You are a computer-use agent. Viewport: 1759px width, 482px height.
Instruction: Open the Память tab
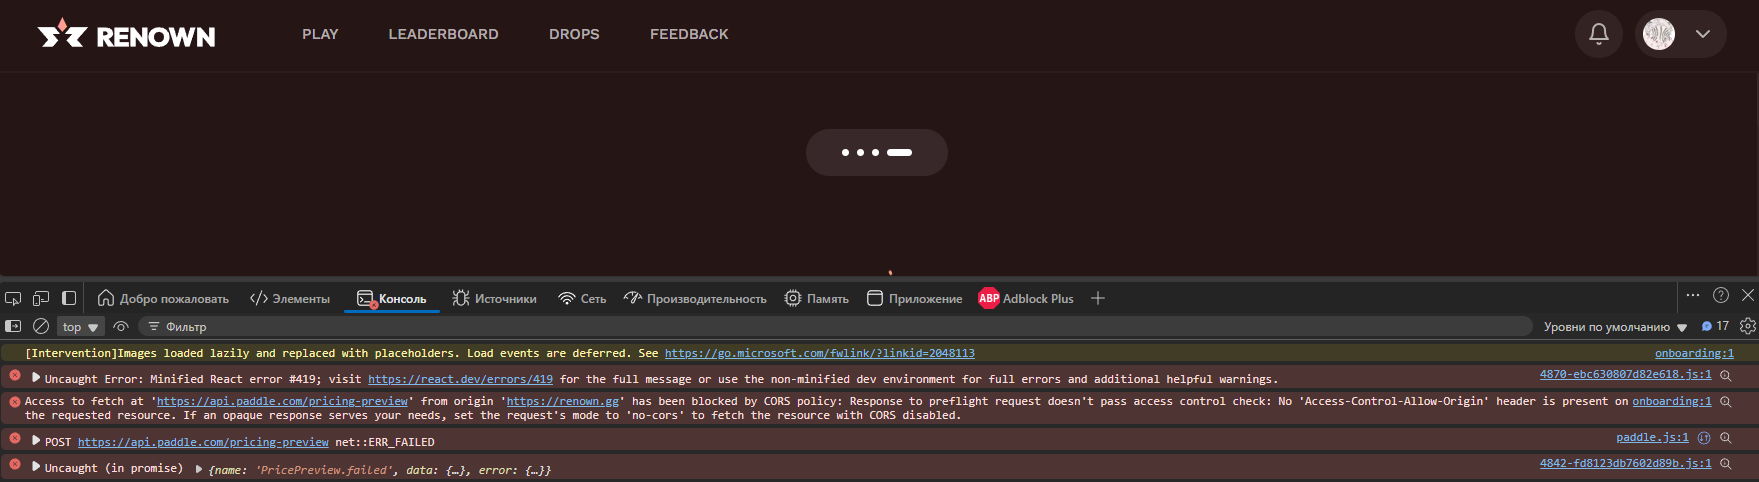(x=816, y=298)
